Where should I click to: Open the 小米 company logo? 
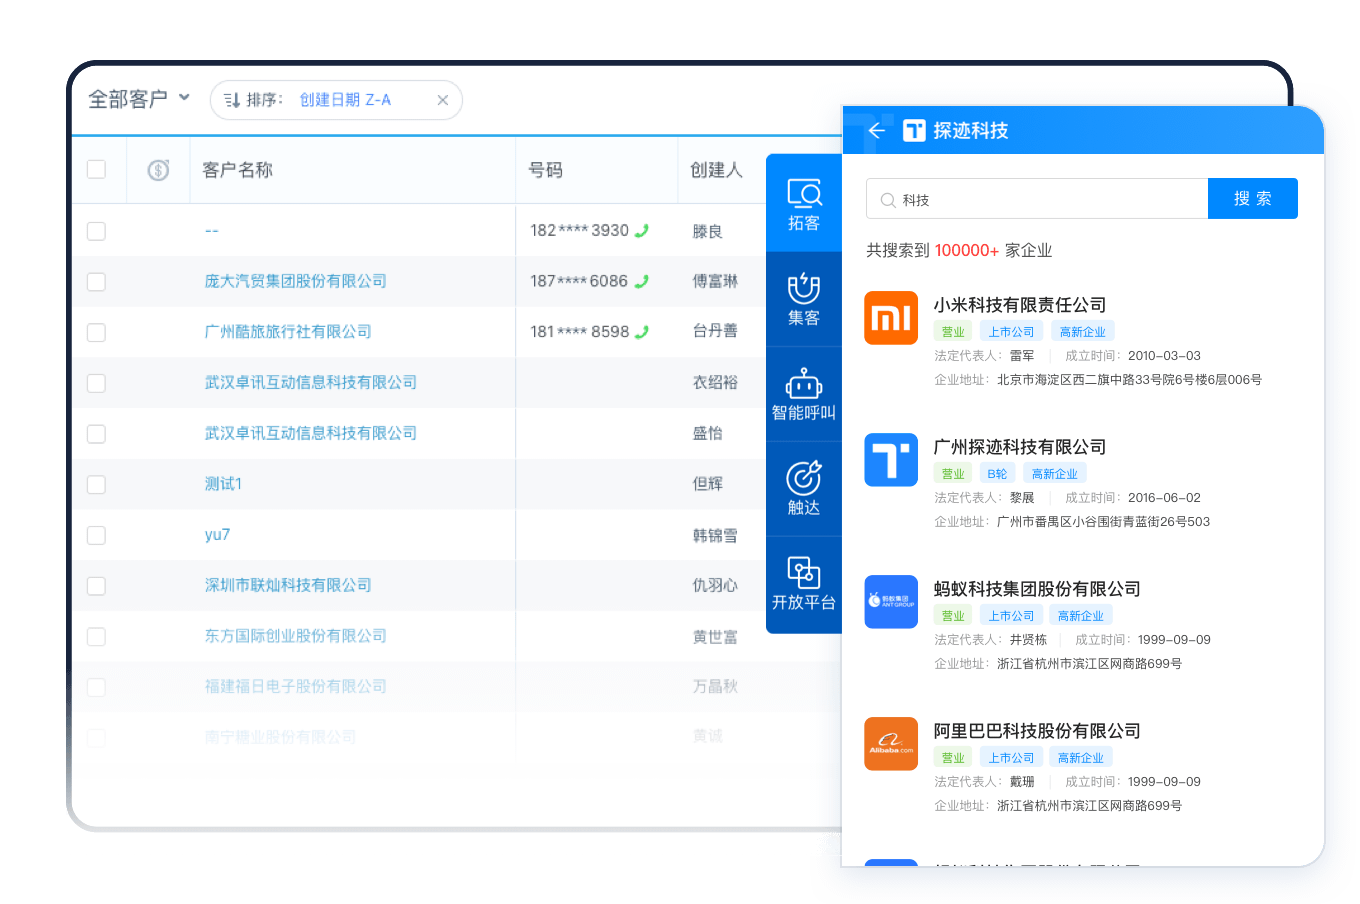pos(891,318)
